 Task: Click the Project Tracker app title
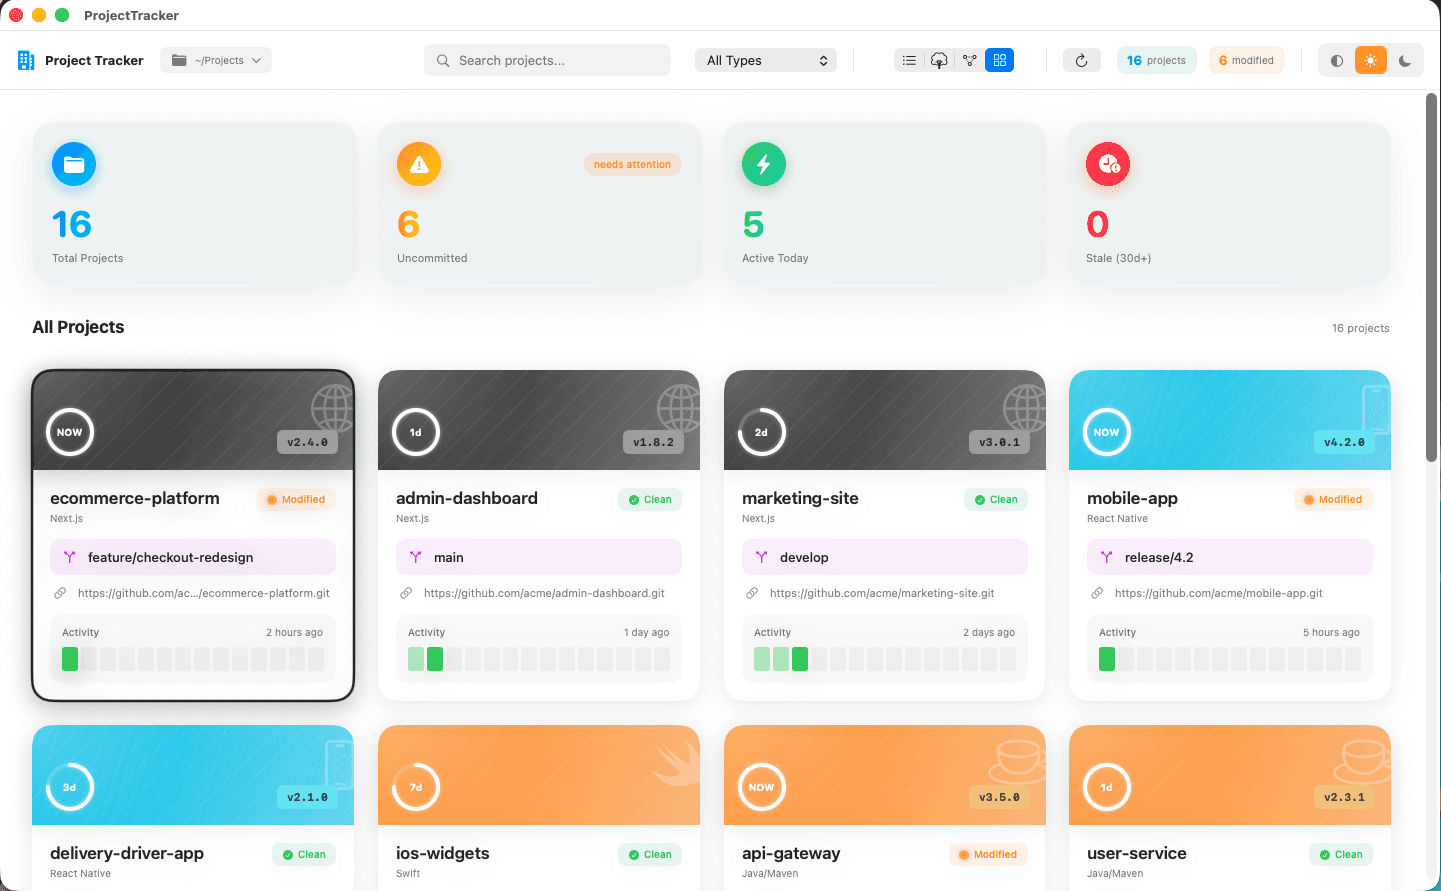(93, 60)
